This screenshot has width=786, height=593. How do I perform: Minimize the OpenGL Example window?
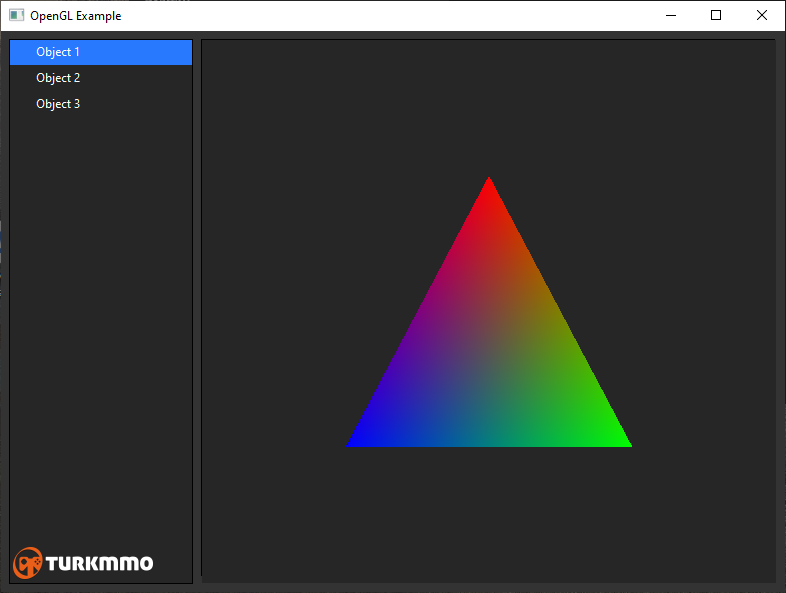click(x=671, y=16)
